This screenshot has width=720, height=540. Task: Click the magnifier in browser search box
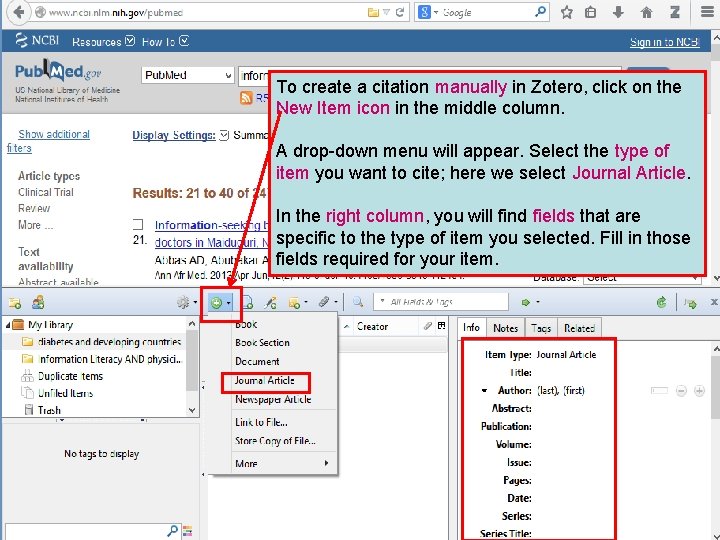point(540,12)
